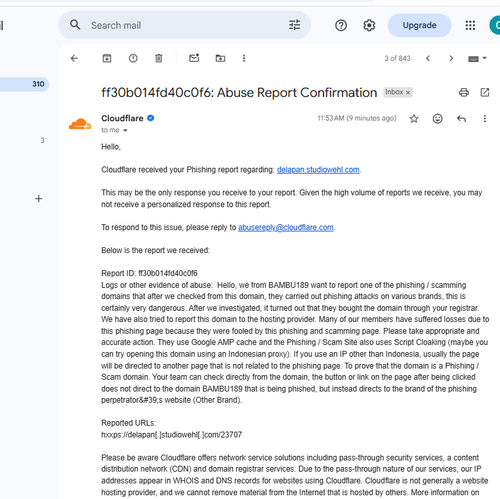Expand the 'to me' recipient details
Screen dimensions: 500x499
point(125,130)
